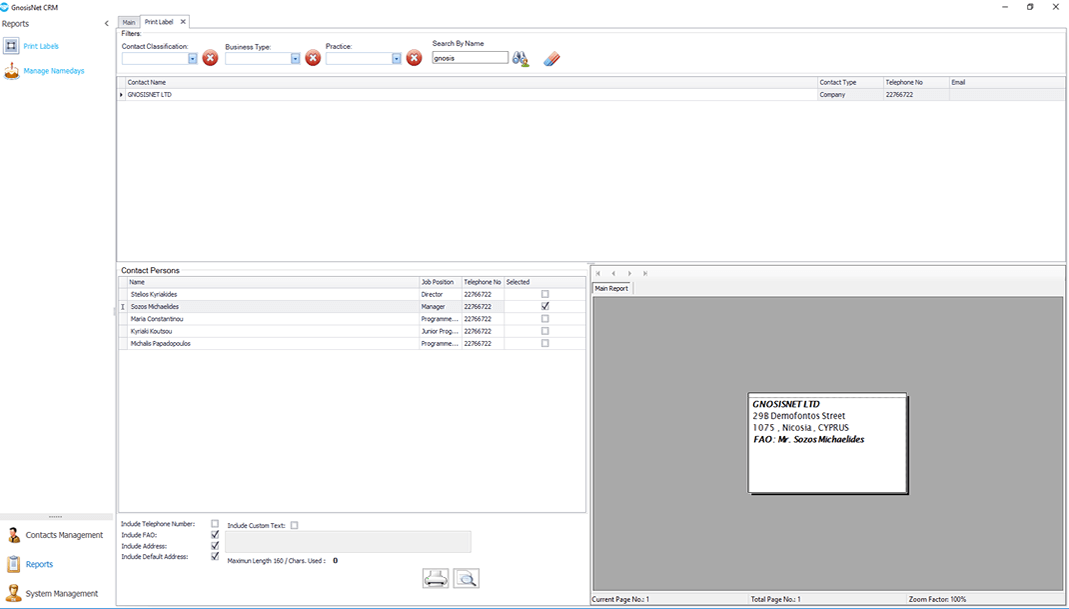Toggle the Include FAO checkbox
The image size is (1069, 609).
215,535
